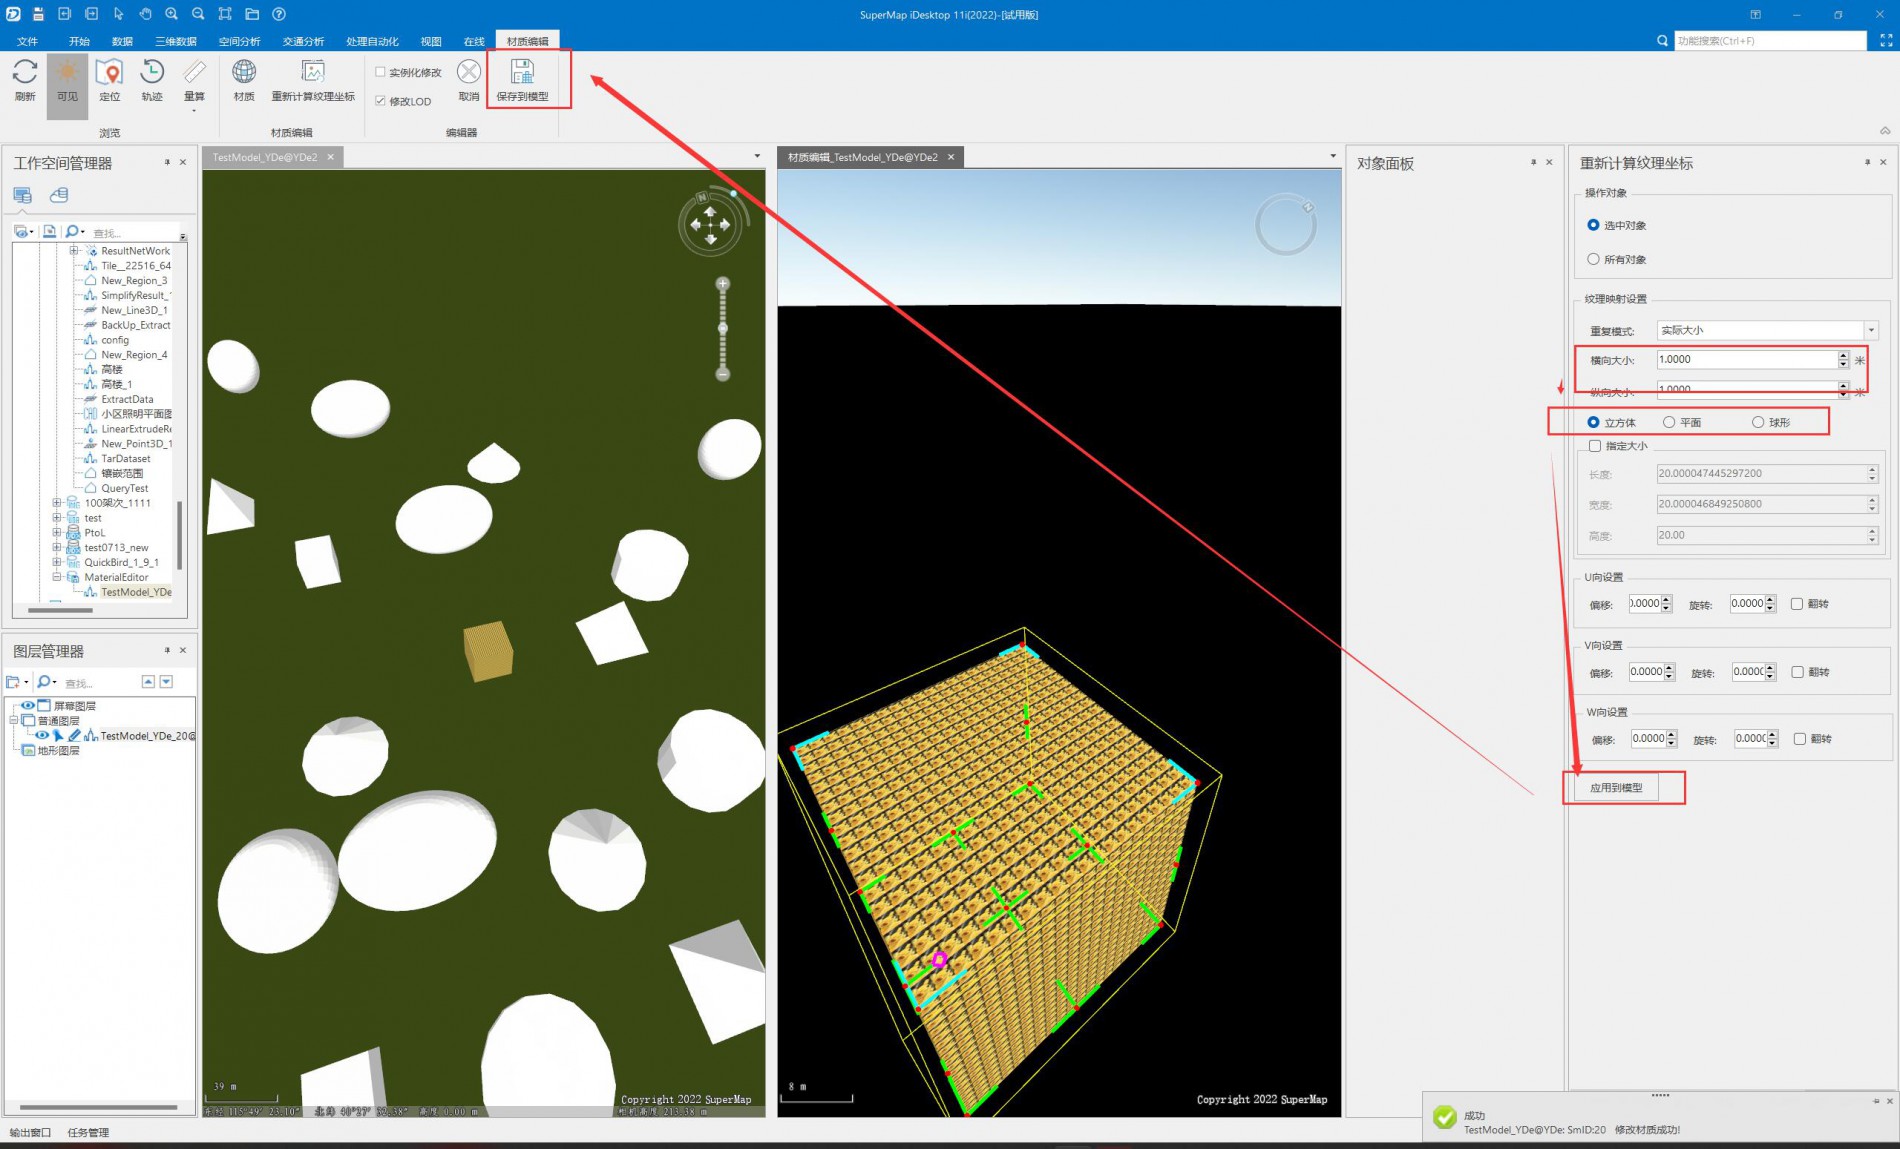Click the Full extent icon in title bar
This screenshot has height=1149, width=1900.
coord(225,14)
